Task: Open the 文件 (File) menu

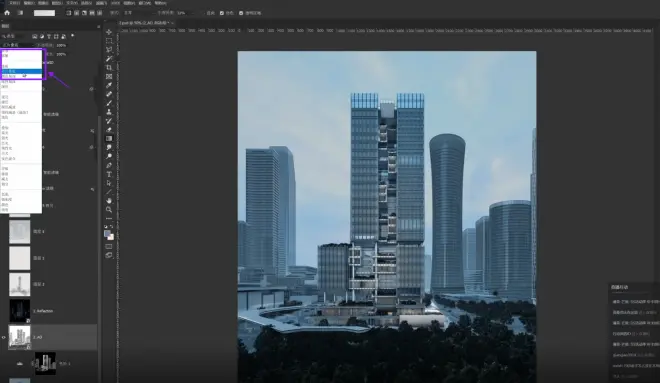Action: pyautogui.click(x=15, y=3)
